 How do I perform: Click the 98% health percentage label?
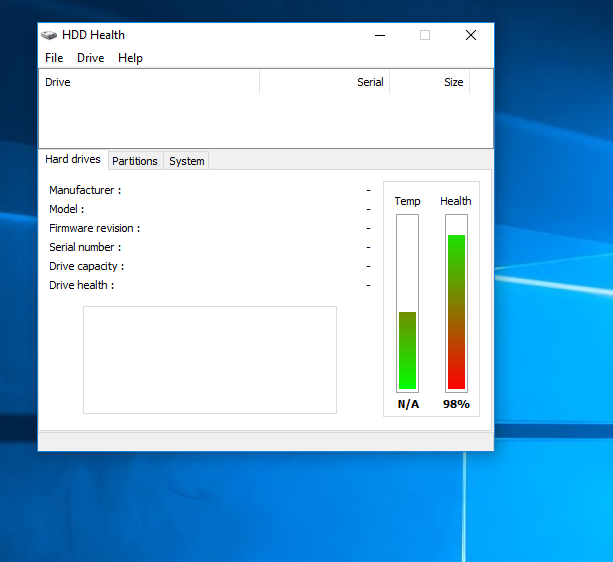click(x=456, y=405)
